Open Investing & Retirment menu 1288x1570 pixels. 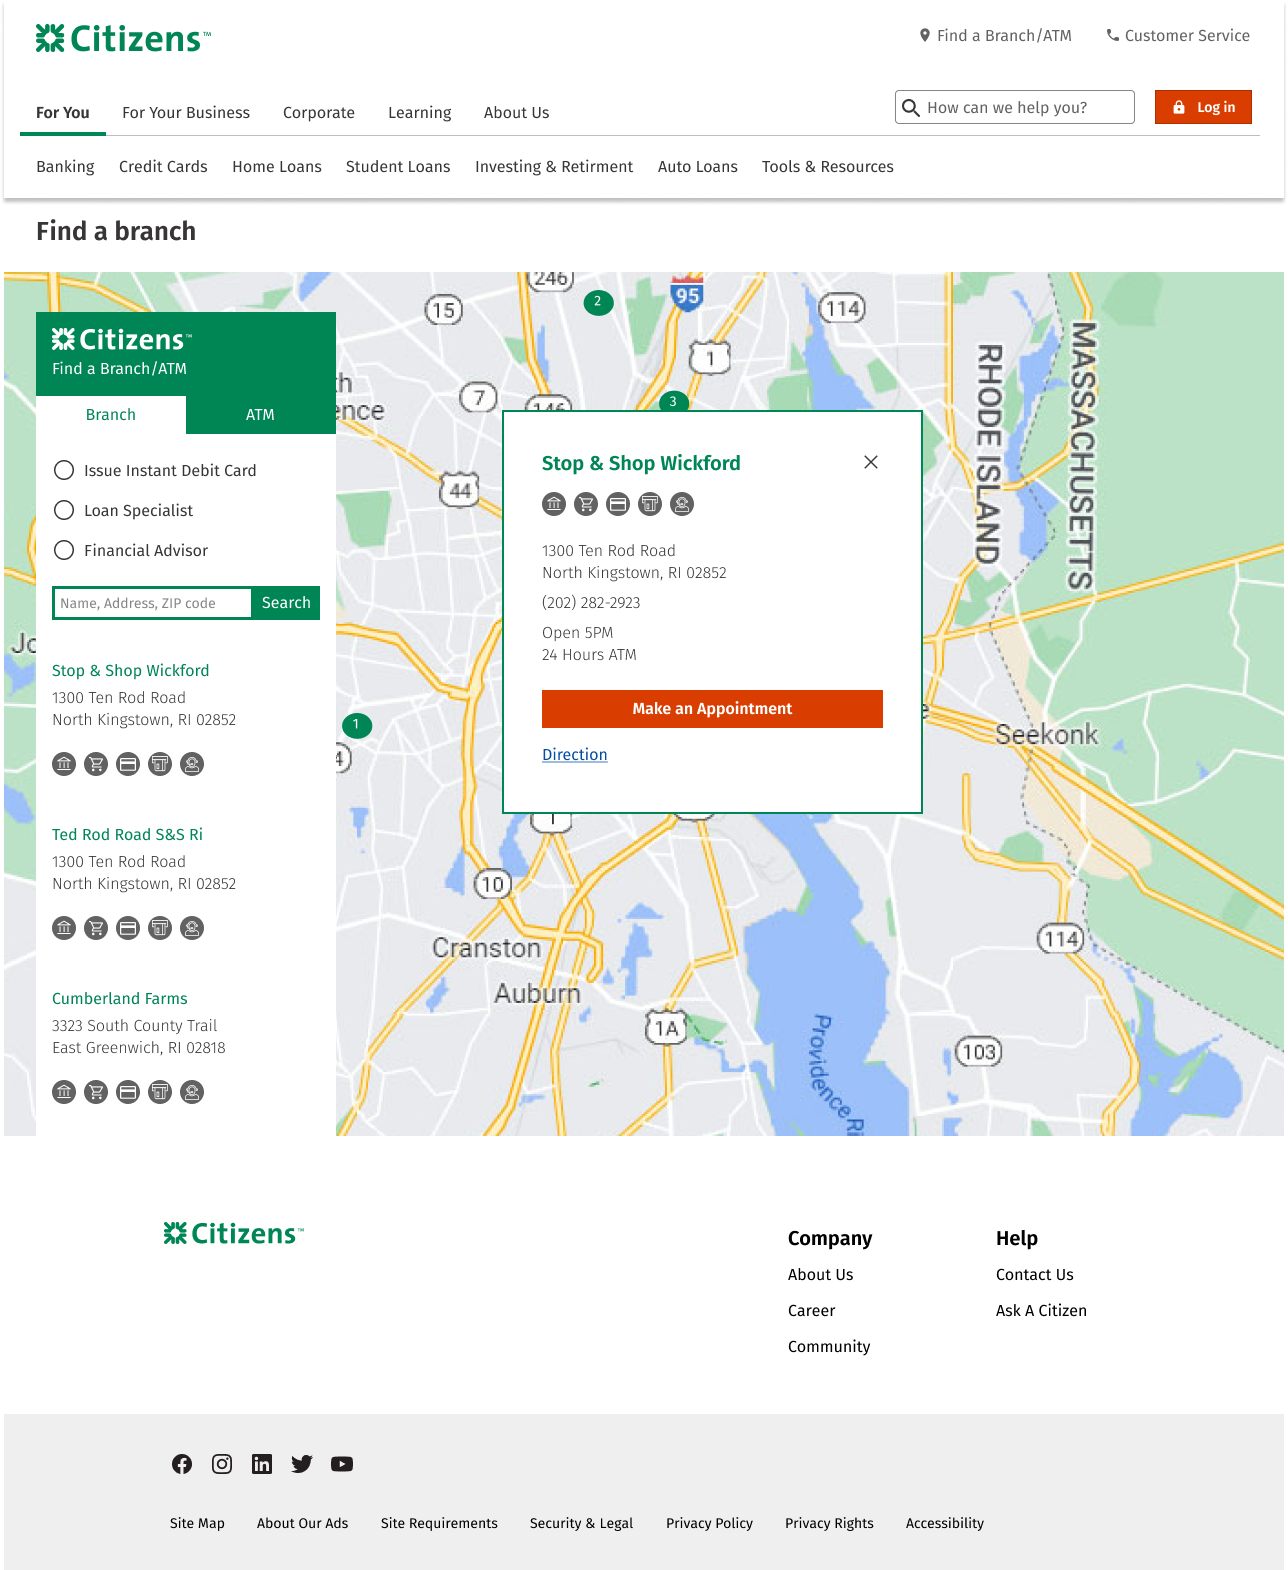click(554, 167)
